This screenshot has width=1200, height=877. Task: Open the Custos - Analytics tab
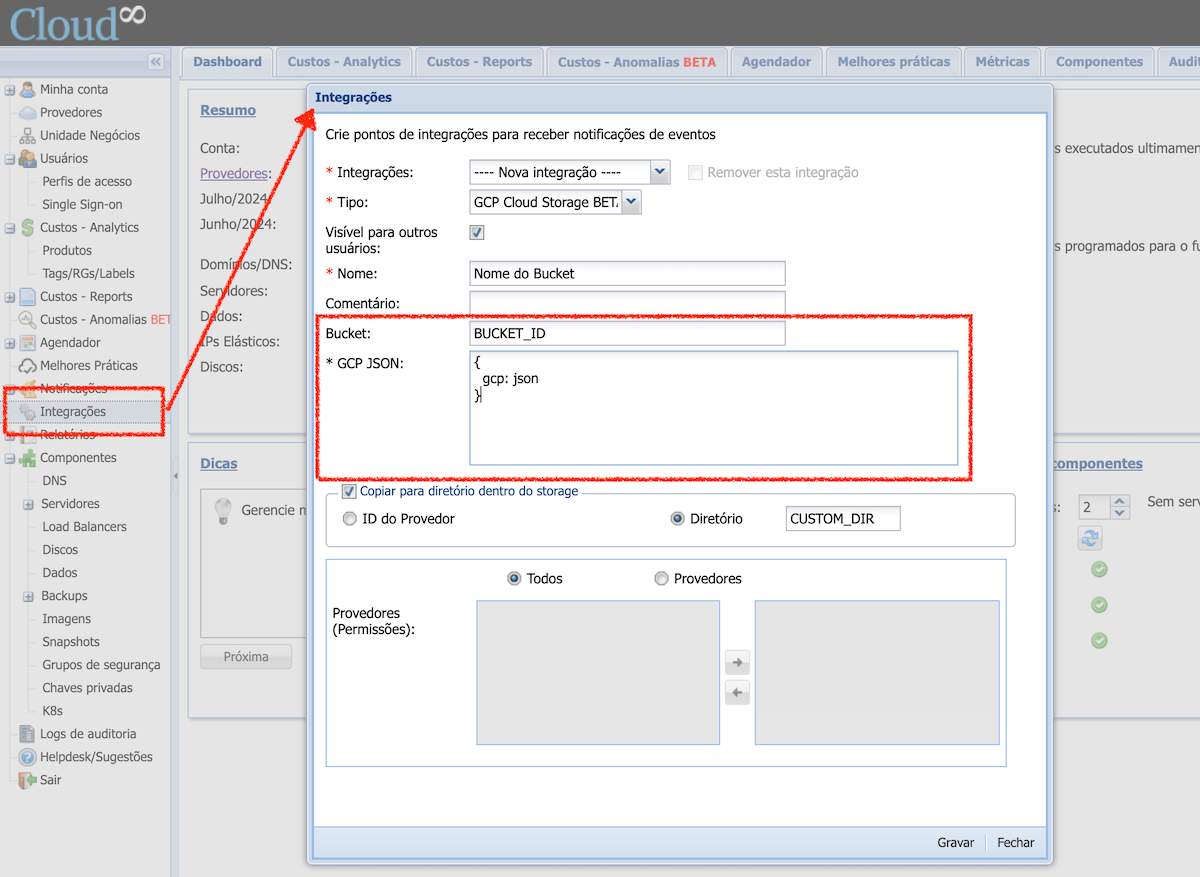(x=344, y=62)
